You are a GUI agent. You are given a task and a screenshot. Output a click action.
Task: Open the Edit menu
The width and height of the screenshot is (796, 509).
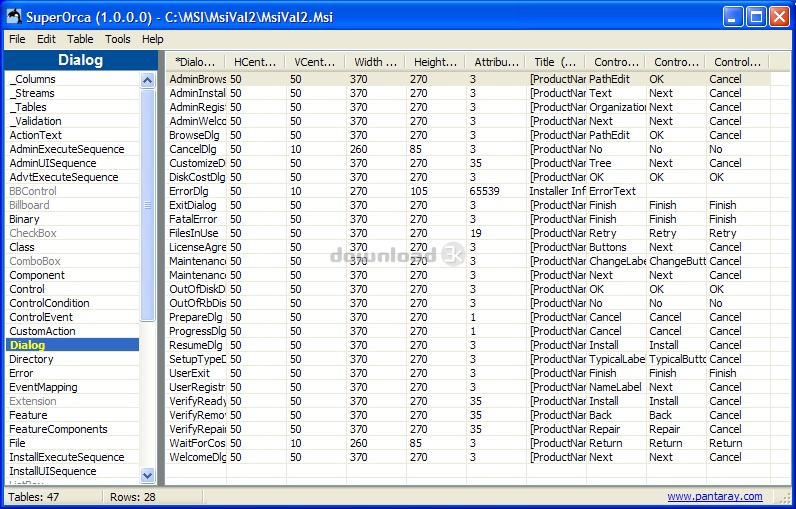coord(46,39)
